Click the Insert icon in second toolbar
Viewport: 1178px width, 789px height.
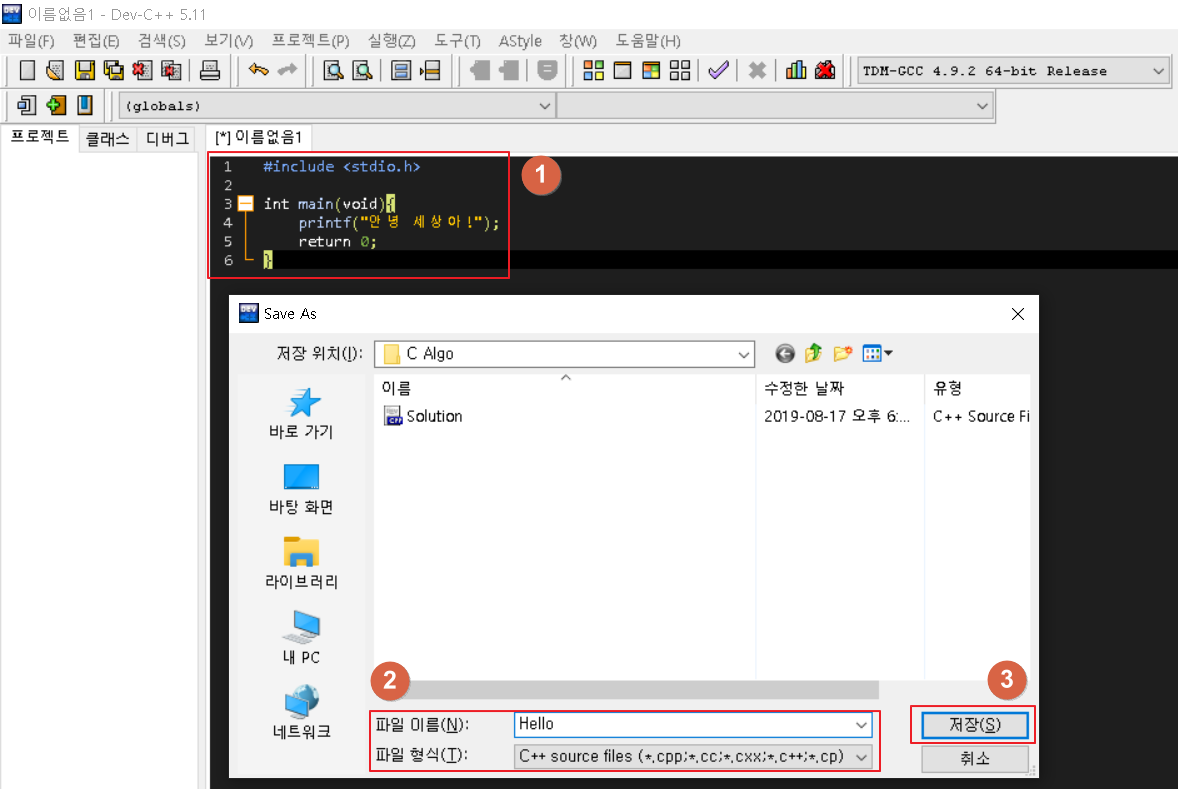click(26, 105)
